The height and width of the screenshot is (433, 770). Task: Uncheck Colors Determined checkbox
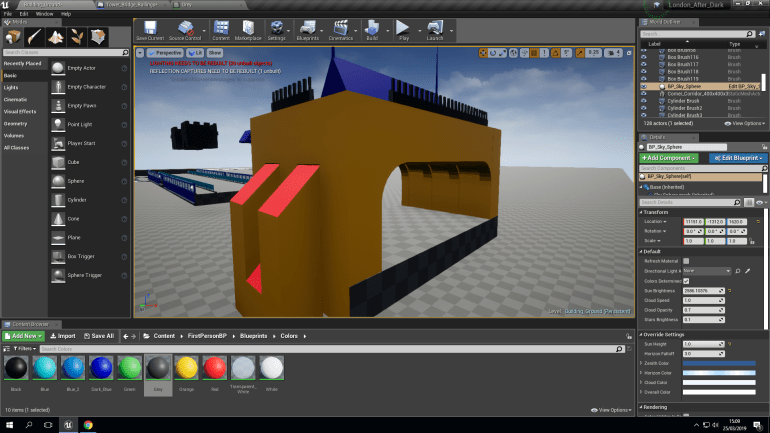click(x=686, y=281)
